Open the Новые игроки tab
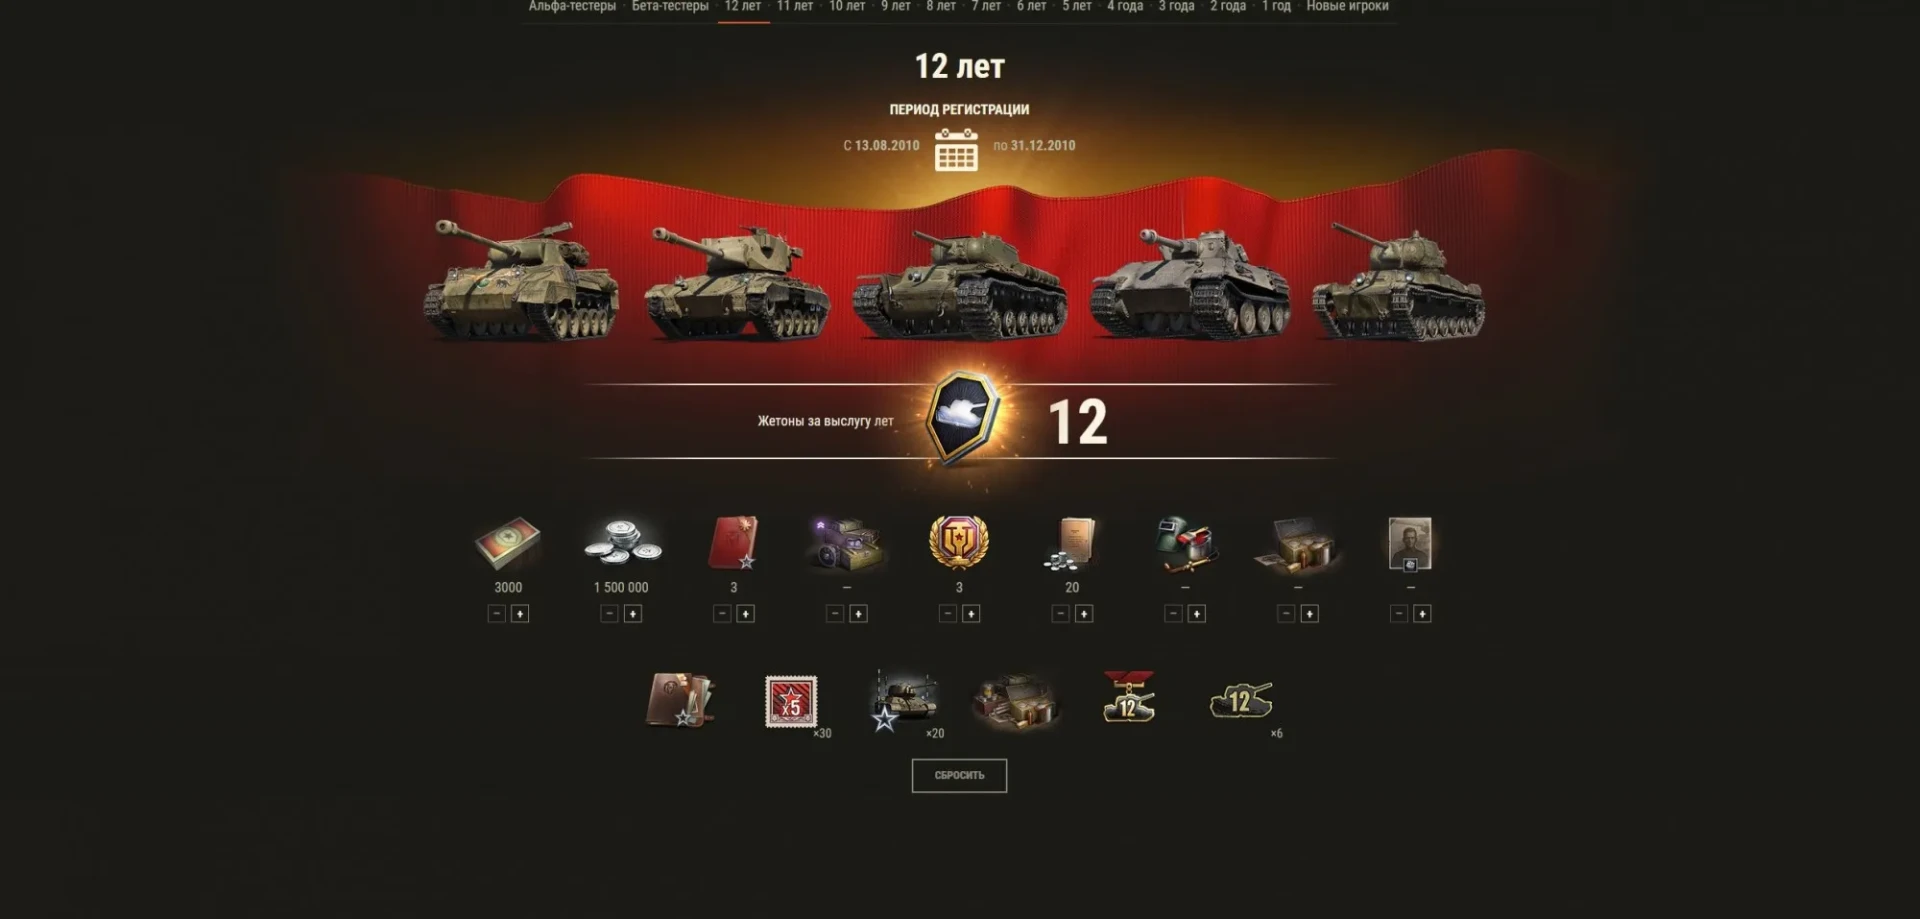The width and height of the screenshot is (1920, 919). pyautogui.click(x=1347, y=6)
